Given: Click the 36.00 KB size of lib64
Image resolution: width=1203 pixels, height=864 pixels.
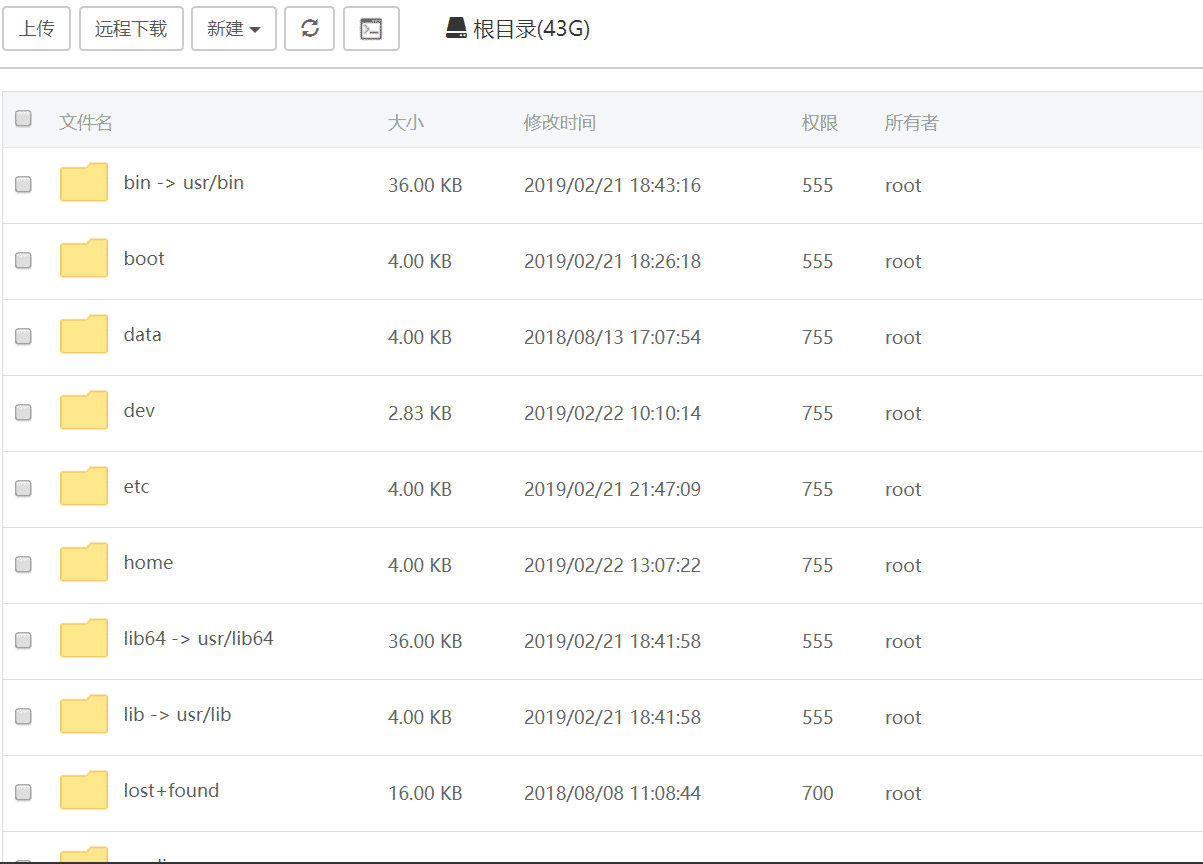Looking at the screenshot, I should pyautogui.click(x=425, y=641).
